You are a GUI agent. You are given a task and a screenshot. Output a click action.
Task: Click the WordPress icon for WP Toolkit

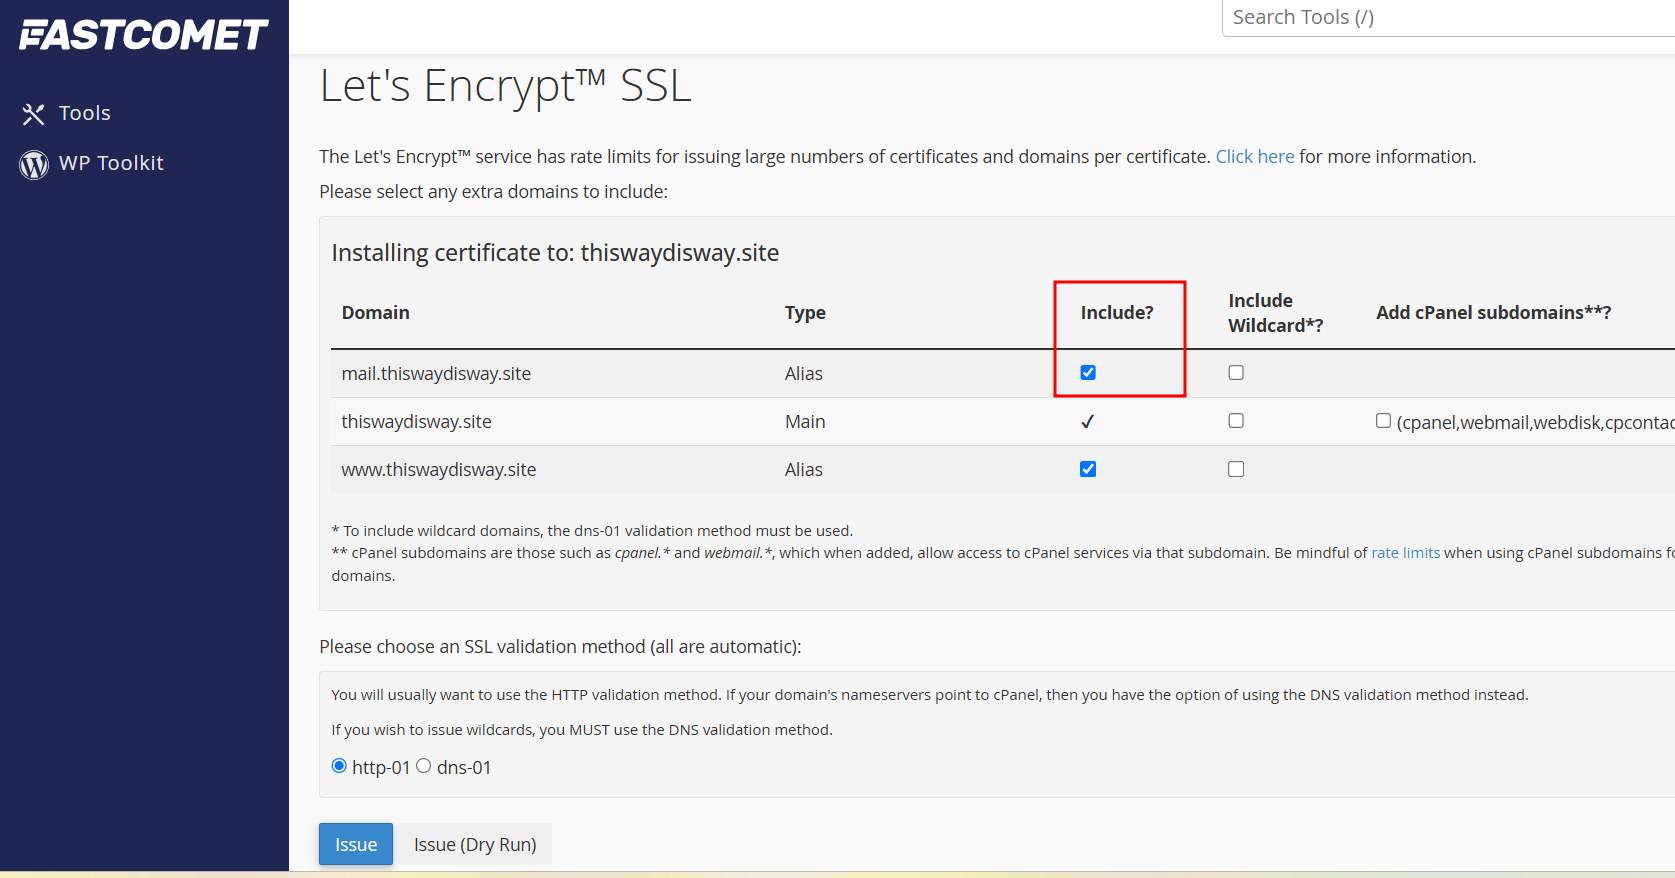tap(34, 164)
